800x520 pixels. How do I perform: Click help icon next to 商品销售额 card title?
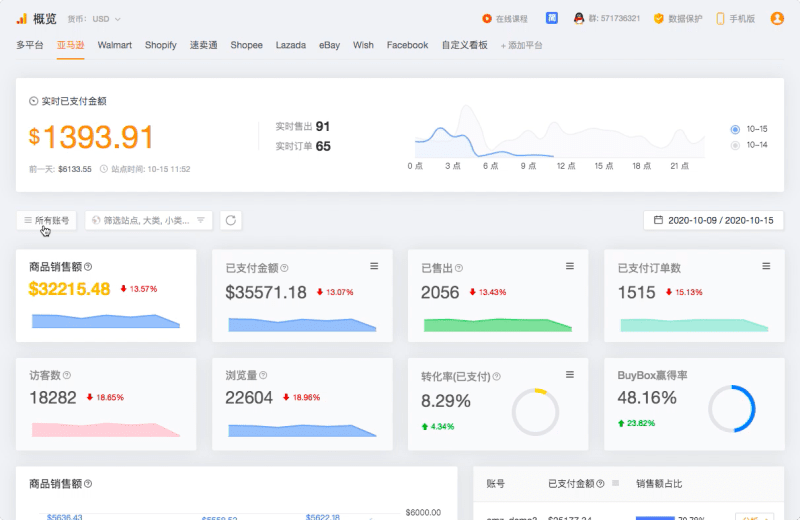coord(89,267)
